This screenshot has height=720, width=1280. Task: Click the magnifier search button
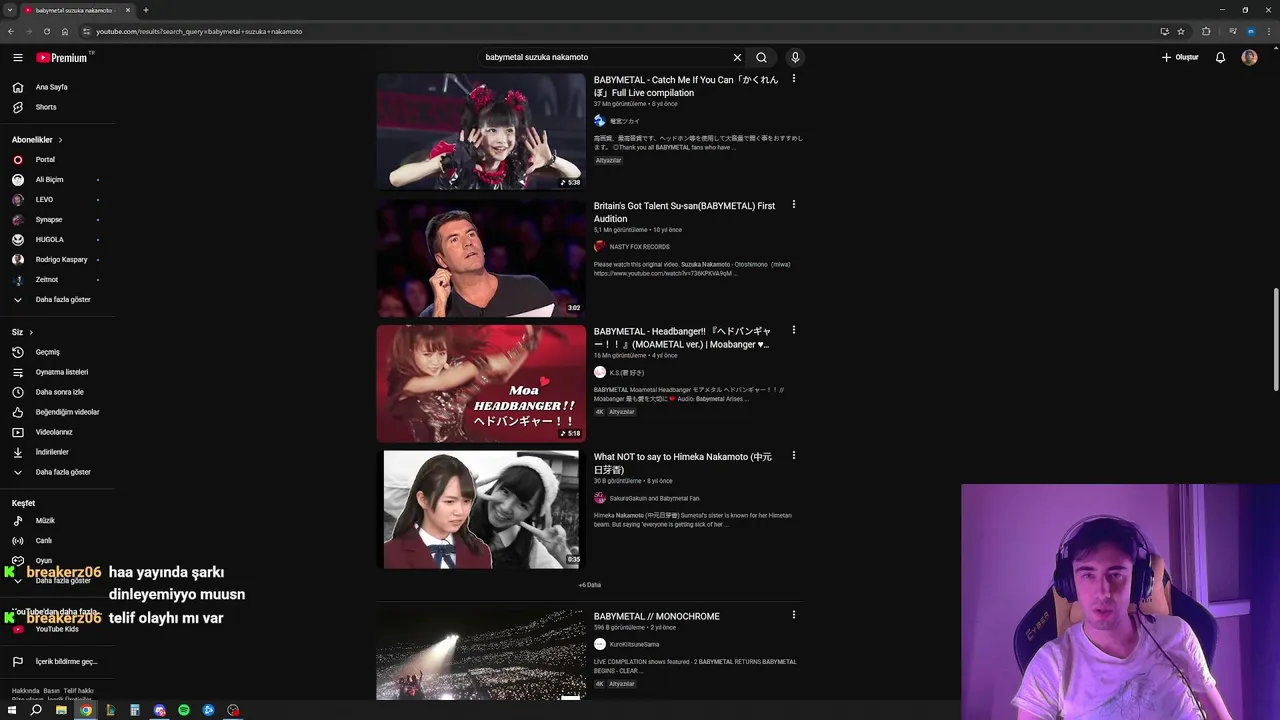click(x=761, y=57)
